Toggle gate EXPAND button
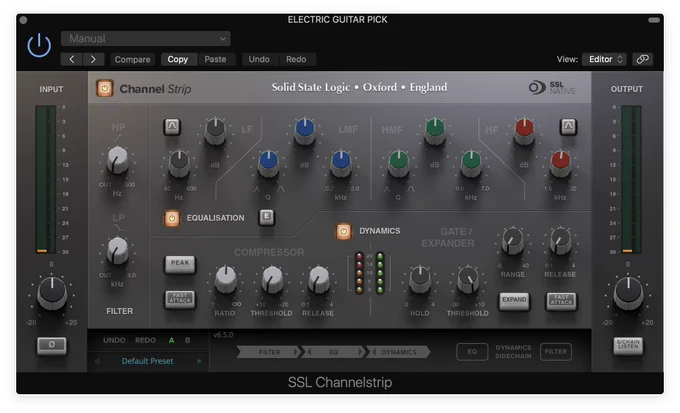The width and height of the screenshot is (680, 413). 514,300
